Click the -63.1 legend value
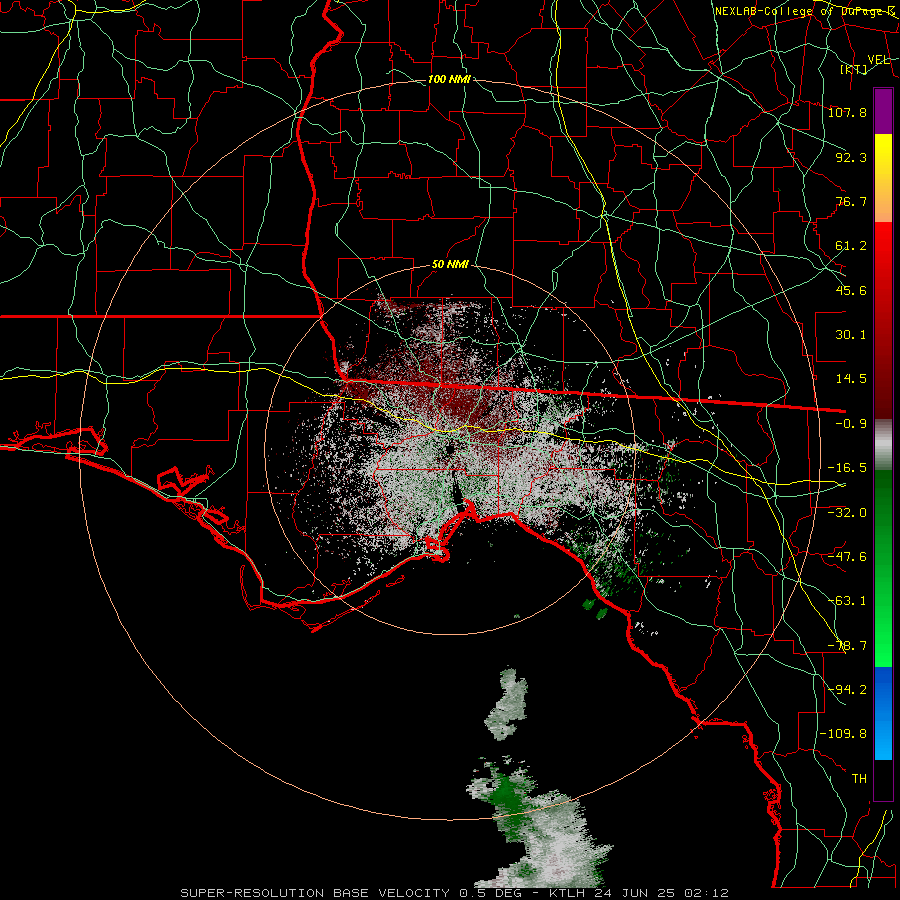The image size is (900, 900). click(847, 601)
